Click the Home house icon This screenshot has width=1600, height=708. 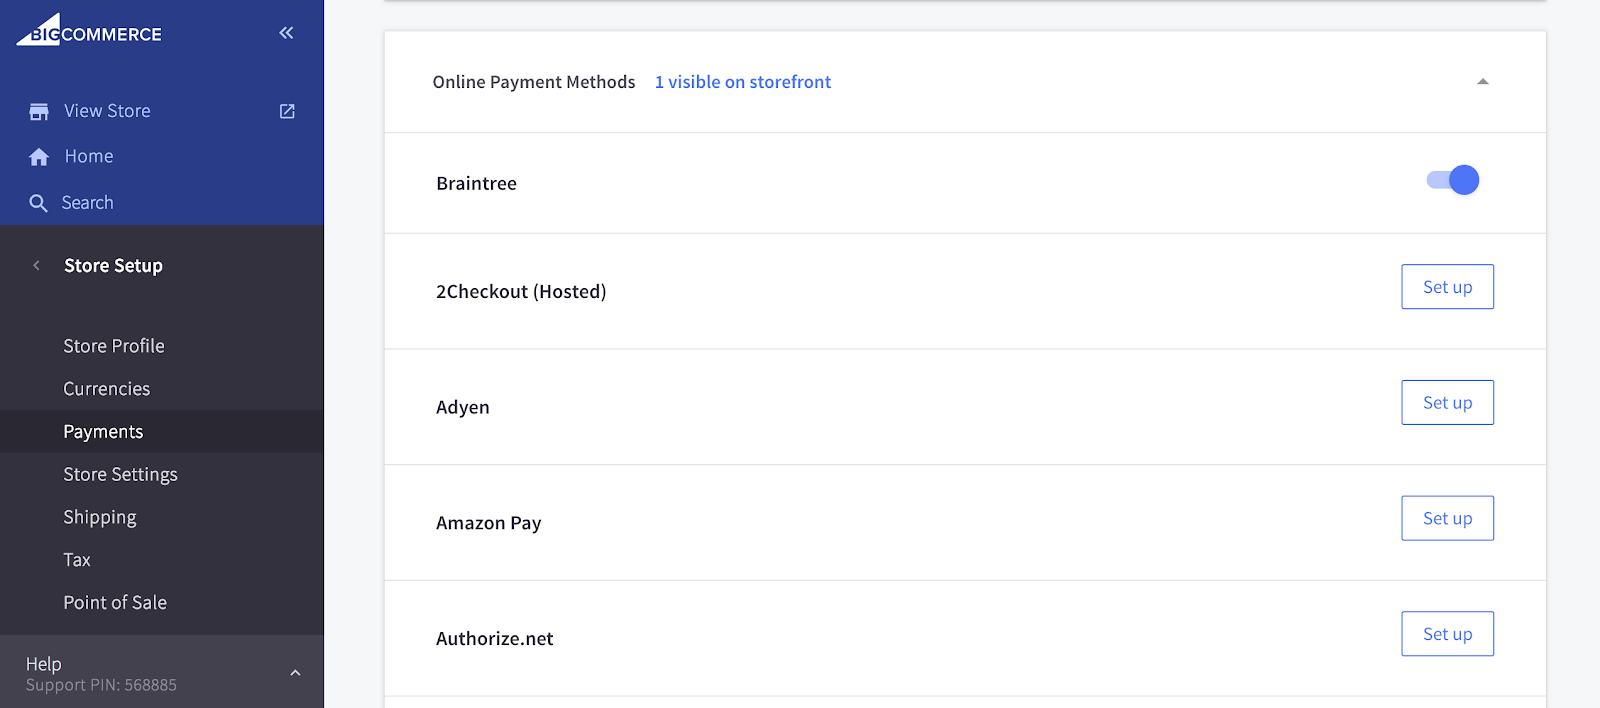(x=39, y=157)
